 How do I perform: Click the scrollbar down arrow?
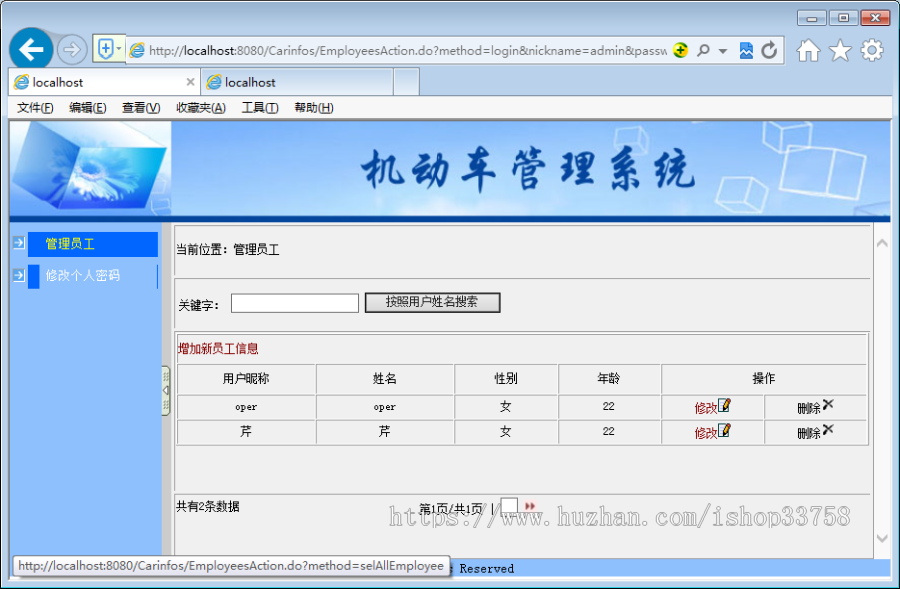(x=882, y=538)
